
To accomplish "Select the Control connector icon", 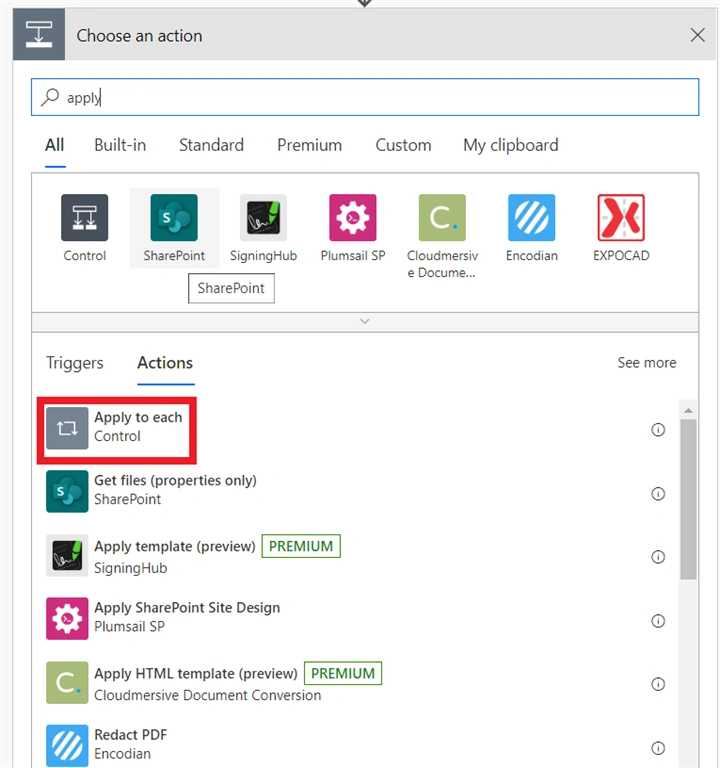I will pos(84,217).
